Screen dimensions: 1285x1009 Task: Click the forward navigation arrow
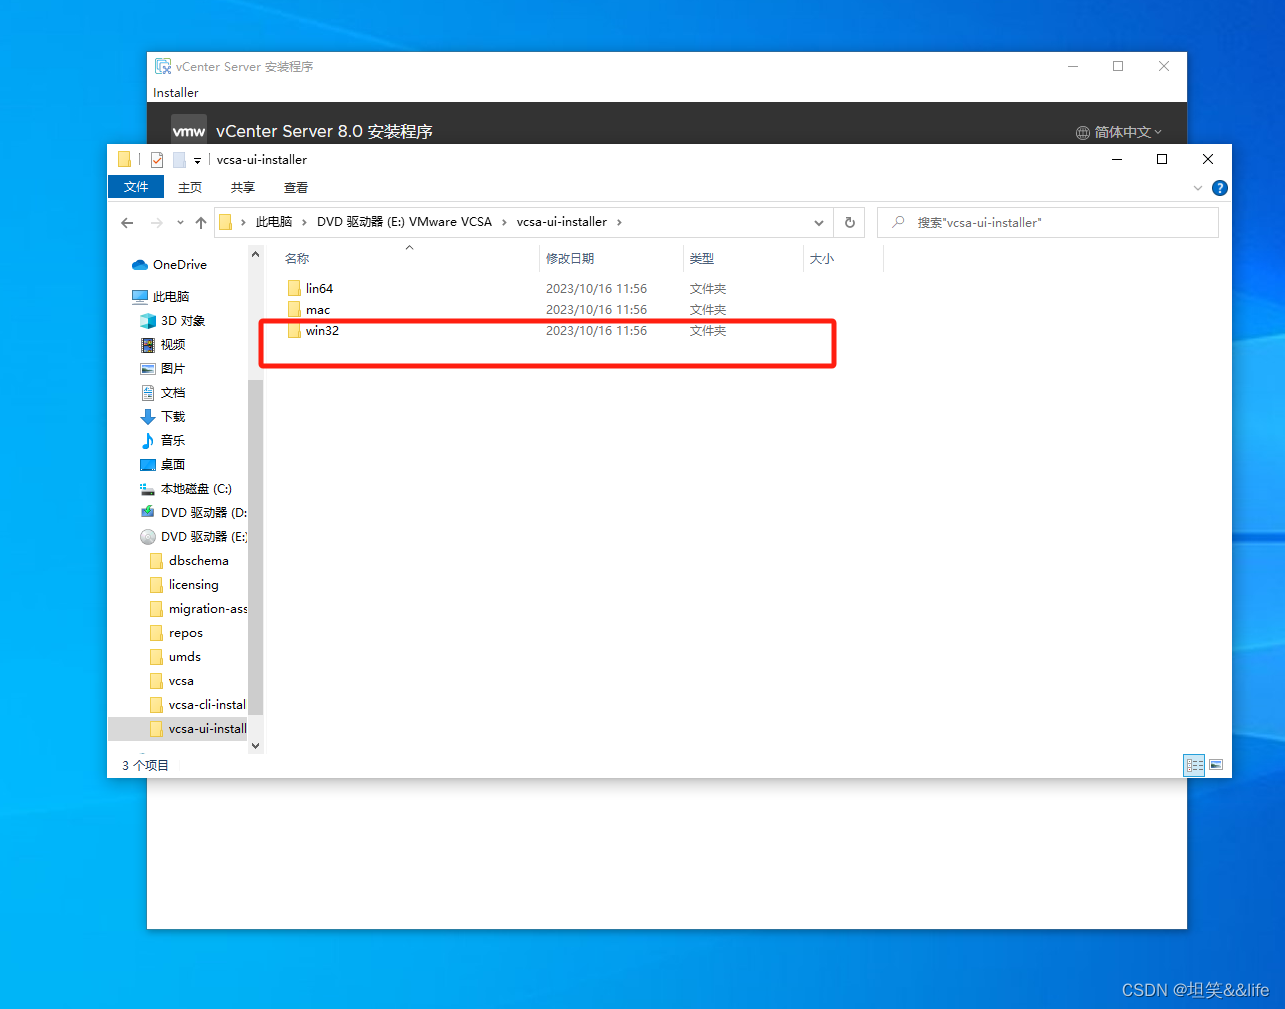coord(157,223)
